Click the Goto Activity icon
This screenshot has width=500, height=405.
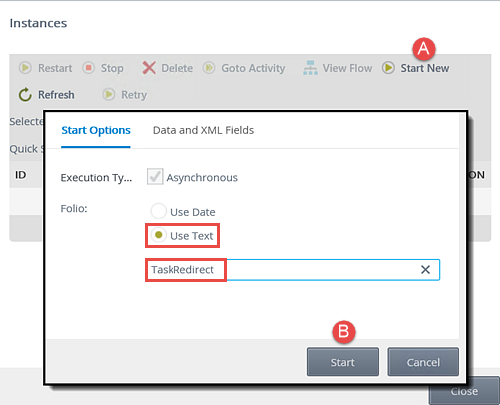(209, 68)
